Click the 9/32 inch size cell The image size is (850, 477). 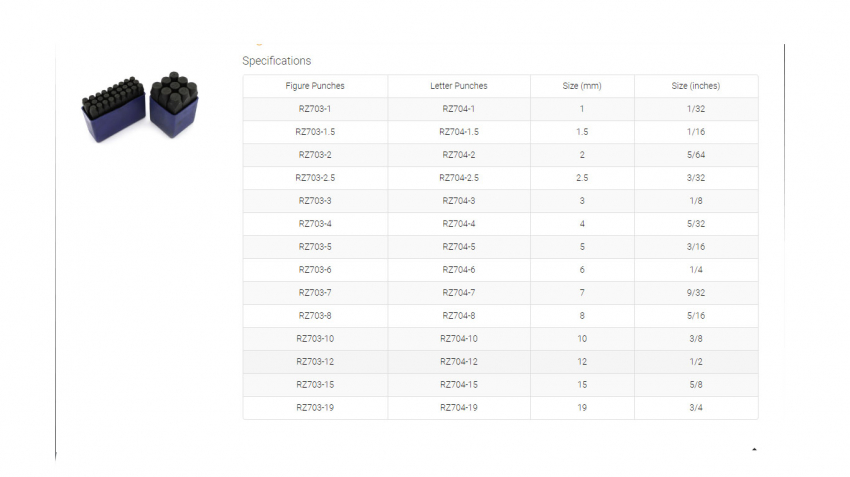(x=695, y=293)
